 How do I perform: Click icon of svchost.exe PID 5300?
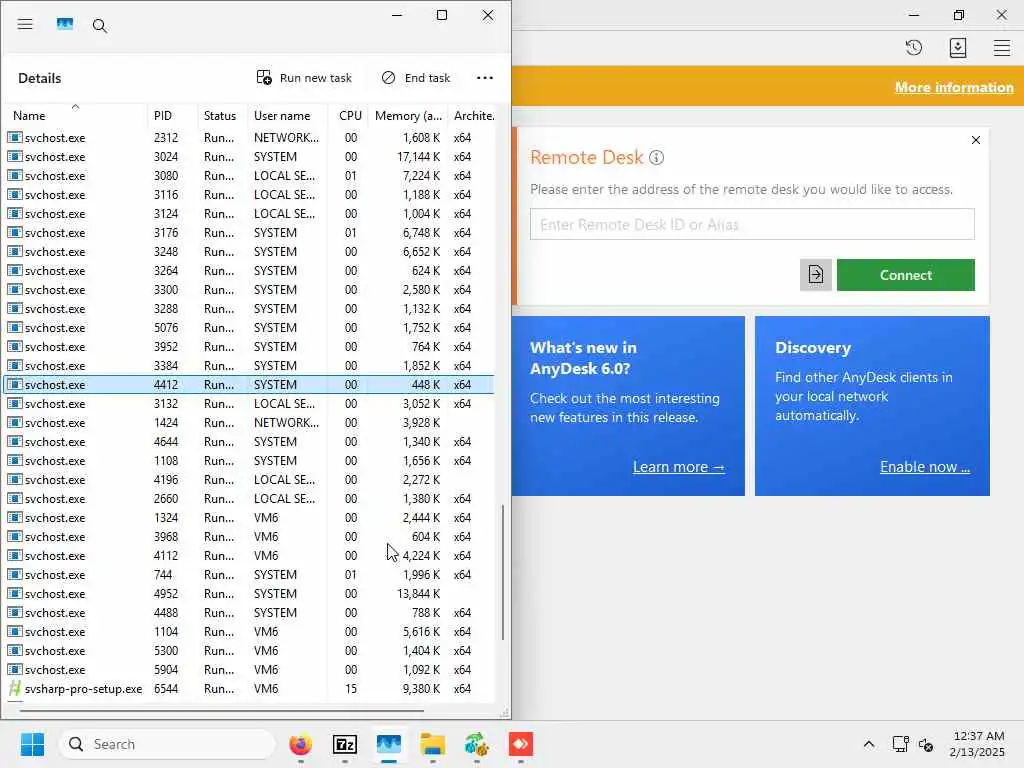[x=14, y=650]
